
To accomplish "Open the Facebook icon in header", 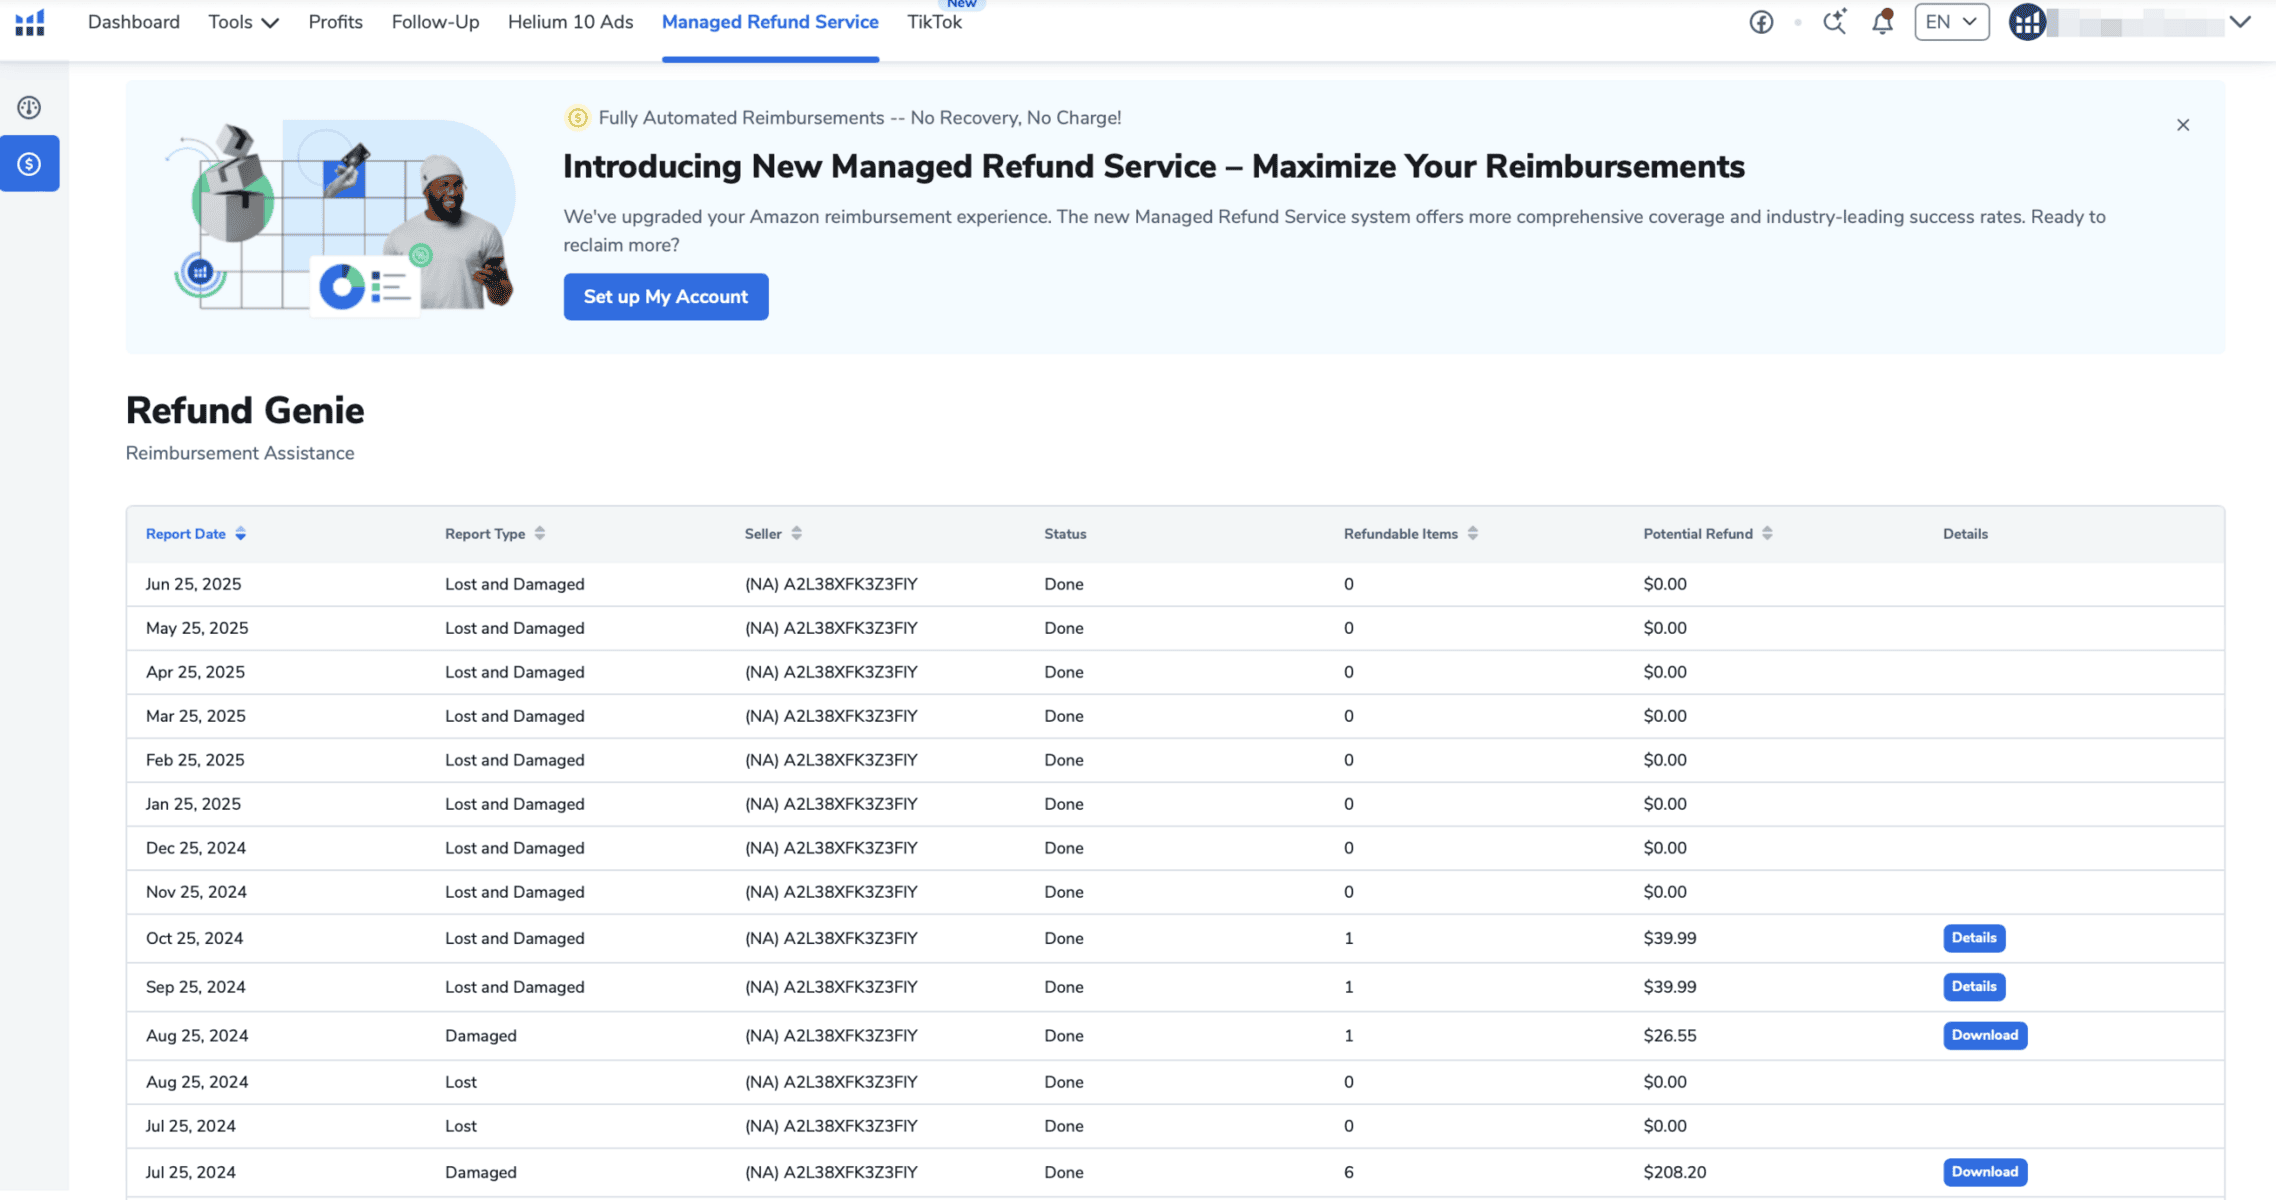I will tap(1761, 22).
